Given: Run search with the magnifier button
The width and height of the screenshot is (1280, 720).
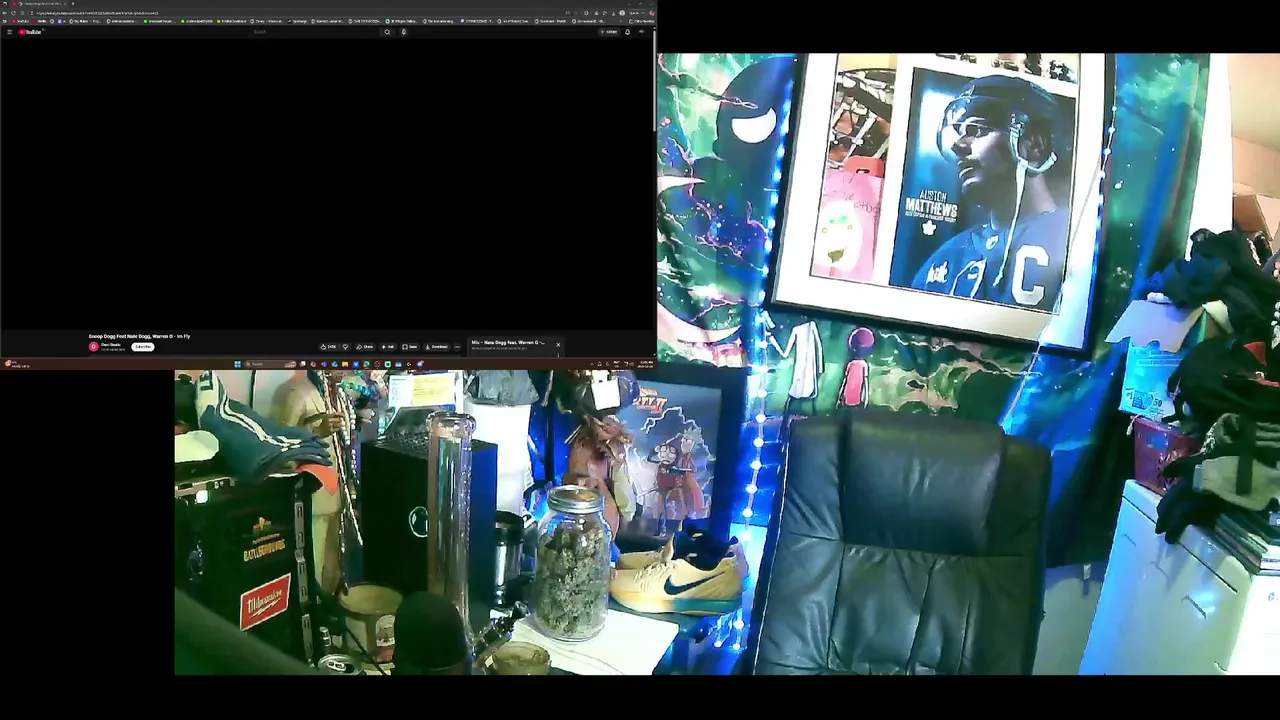Looking at the screenshot, I should [x=387, y=32].
